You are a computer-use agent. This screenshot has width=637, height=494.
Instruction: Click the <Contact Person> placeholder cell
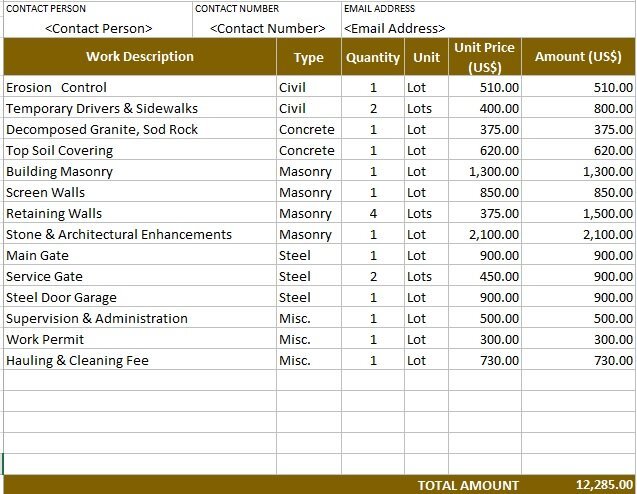[98, 28]
